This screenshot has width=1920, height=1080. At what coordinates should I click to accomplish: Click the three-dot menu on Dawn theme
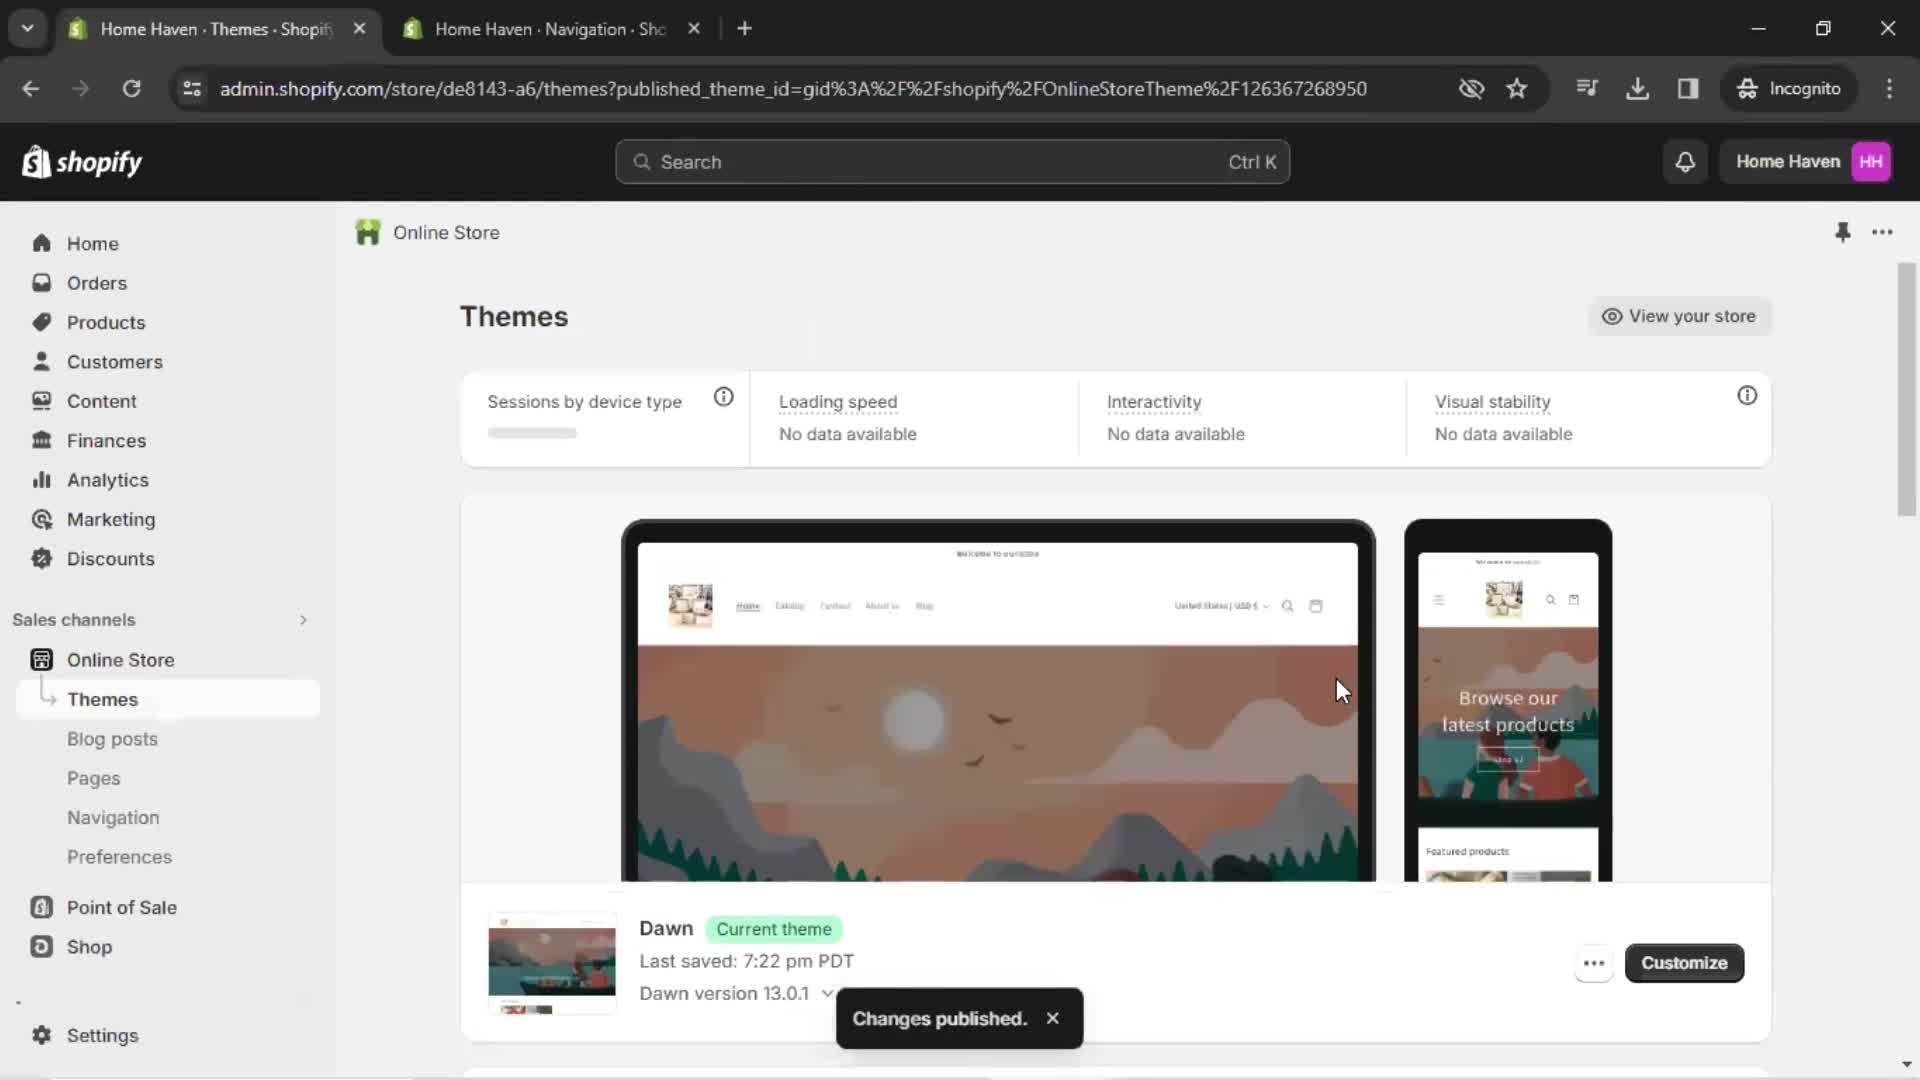pyautogui.click(x=1594, y=961)
